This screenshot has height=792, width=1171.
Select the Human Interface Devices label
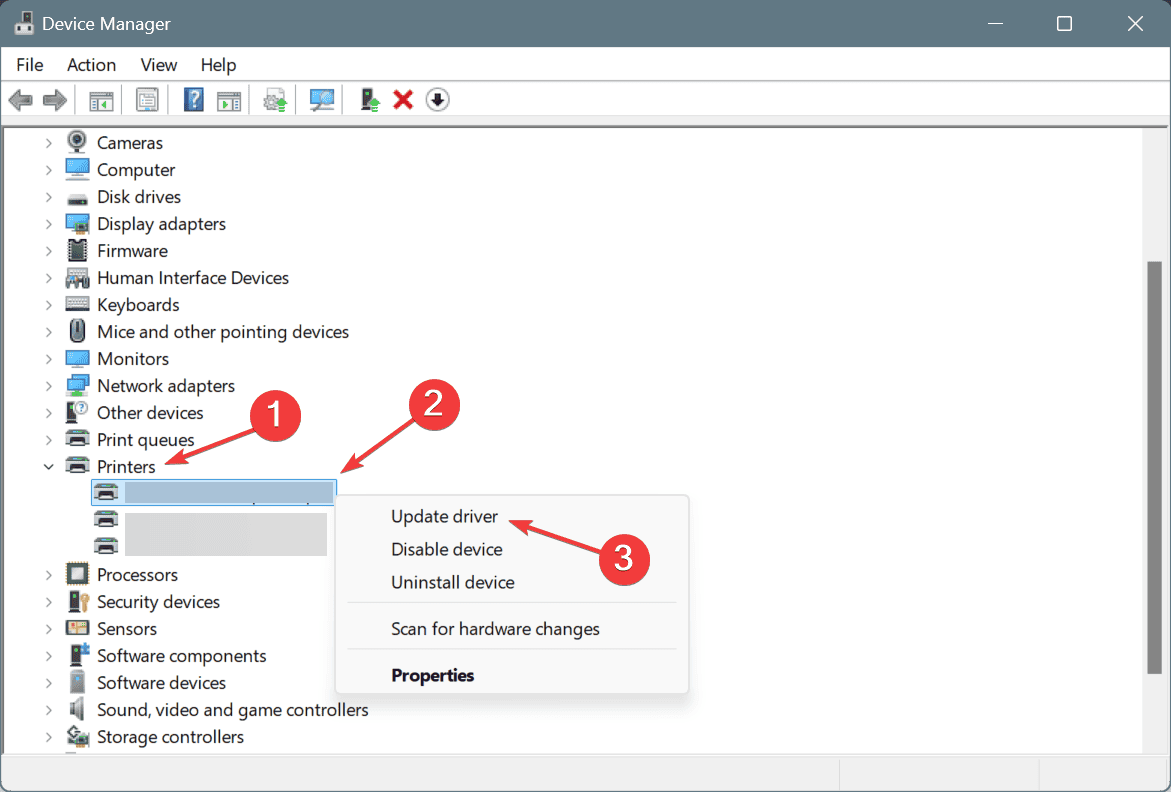[x=193, y=278]
